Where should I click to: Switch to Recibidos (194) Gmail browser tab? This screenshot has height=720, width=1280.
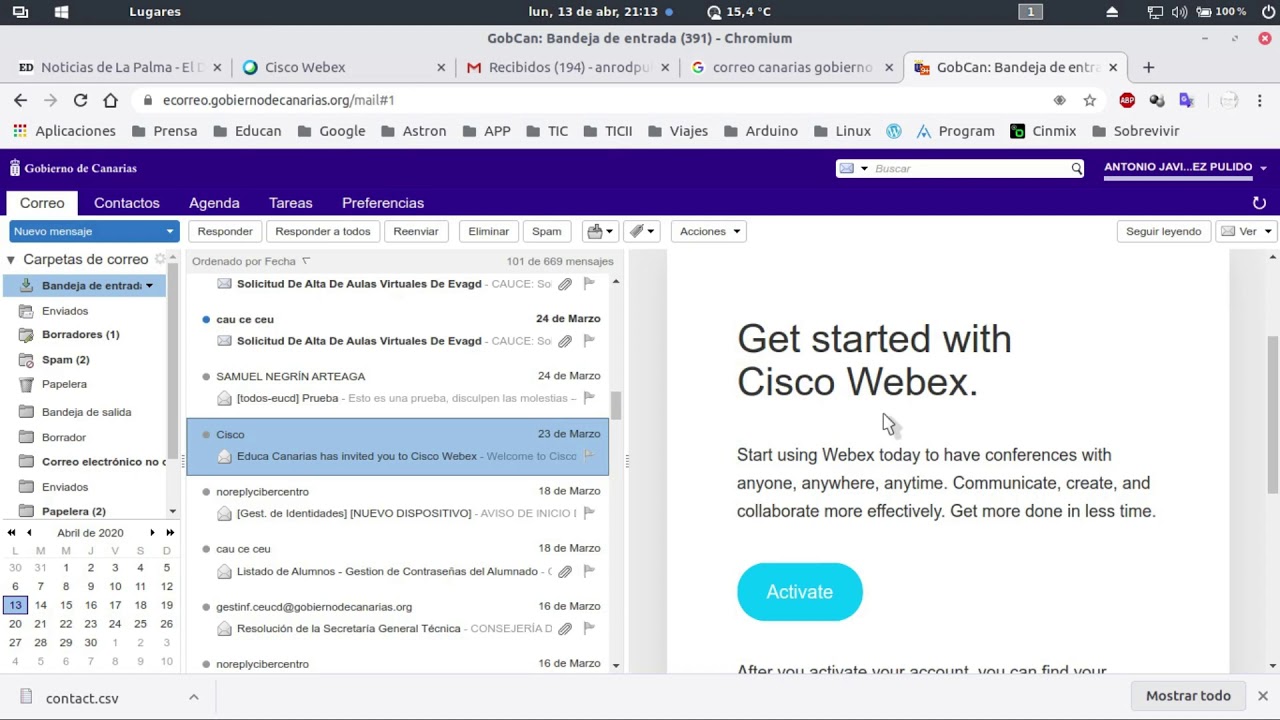(568, 67)
